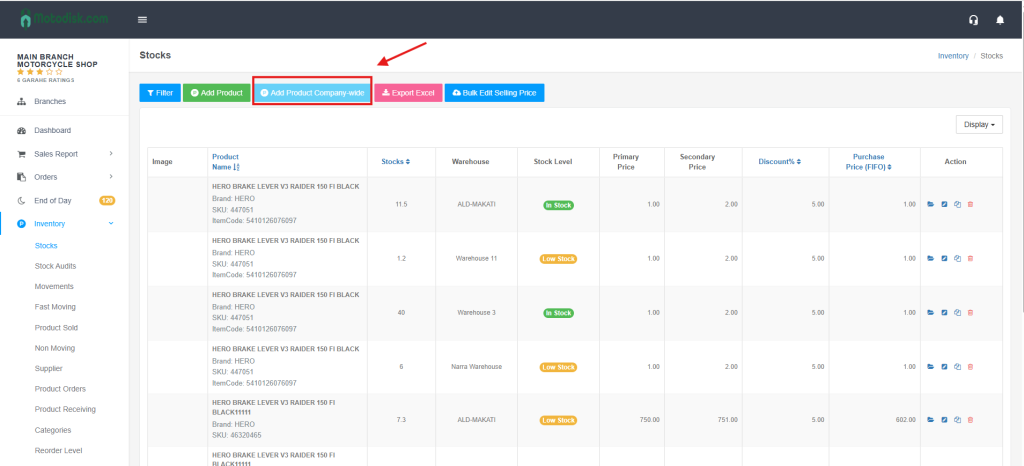This screenshot has width=1024, height=466.
Task: Open Stock Audits in sidebar
Action: coord(55,266)
